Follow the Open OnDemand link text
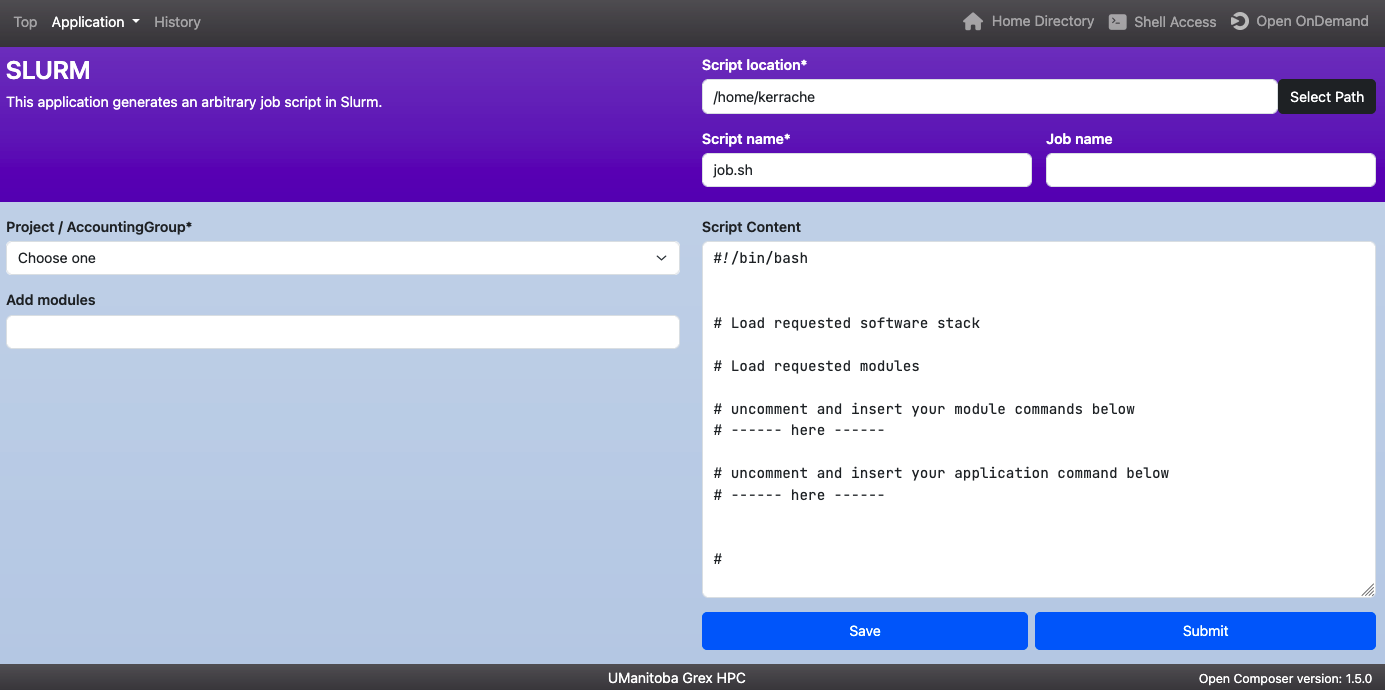This screenshot has width=1385, height=690. tap(1312, 21)
